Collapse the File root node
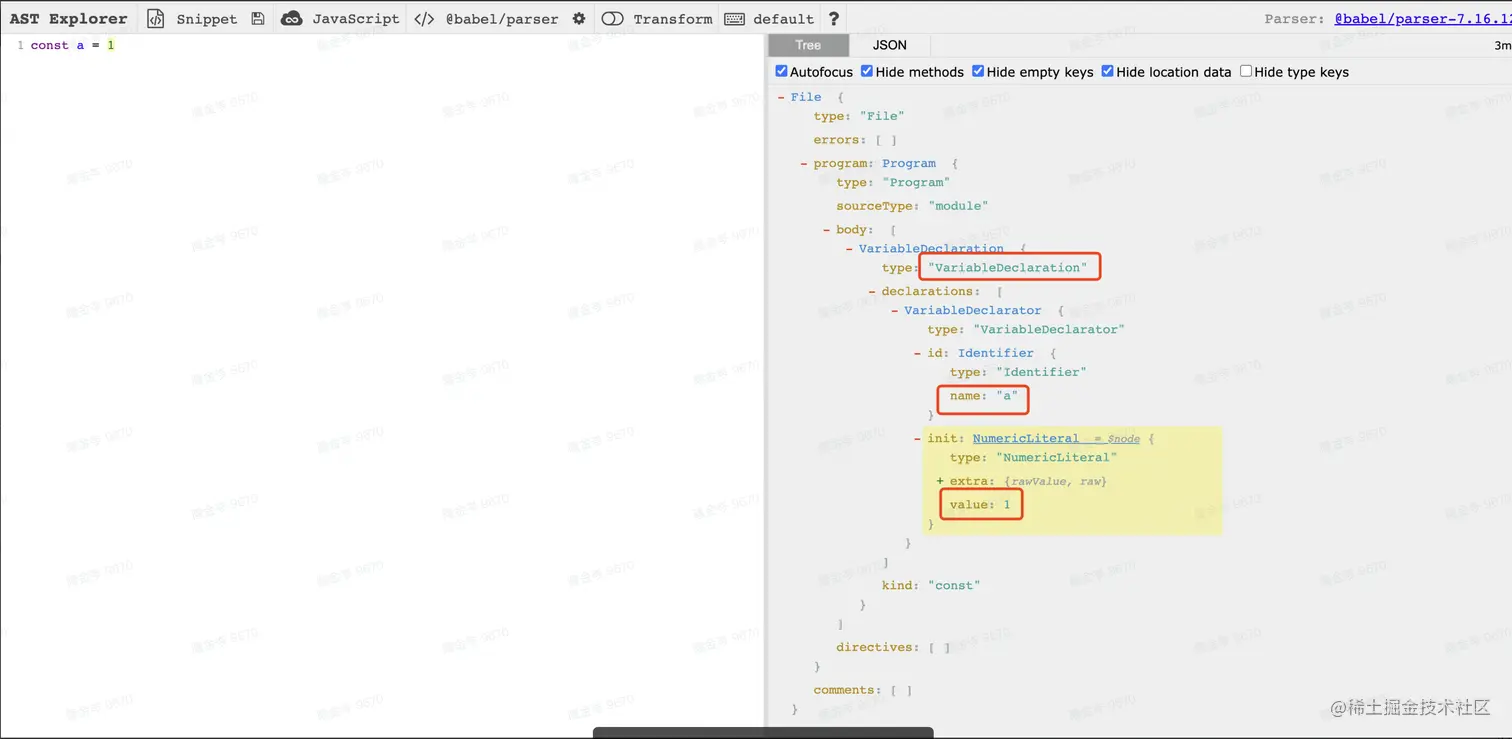 [781, 97]
